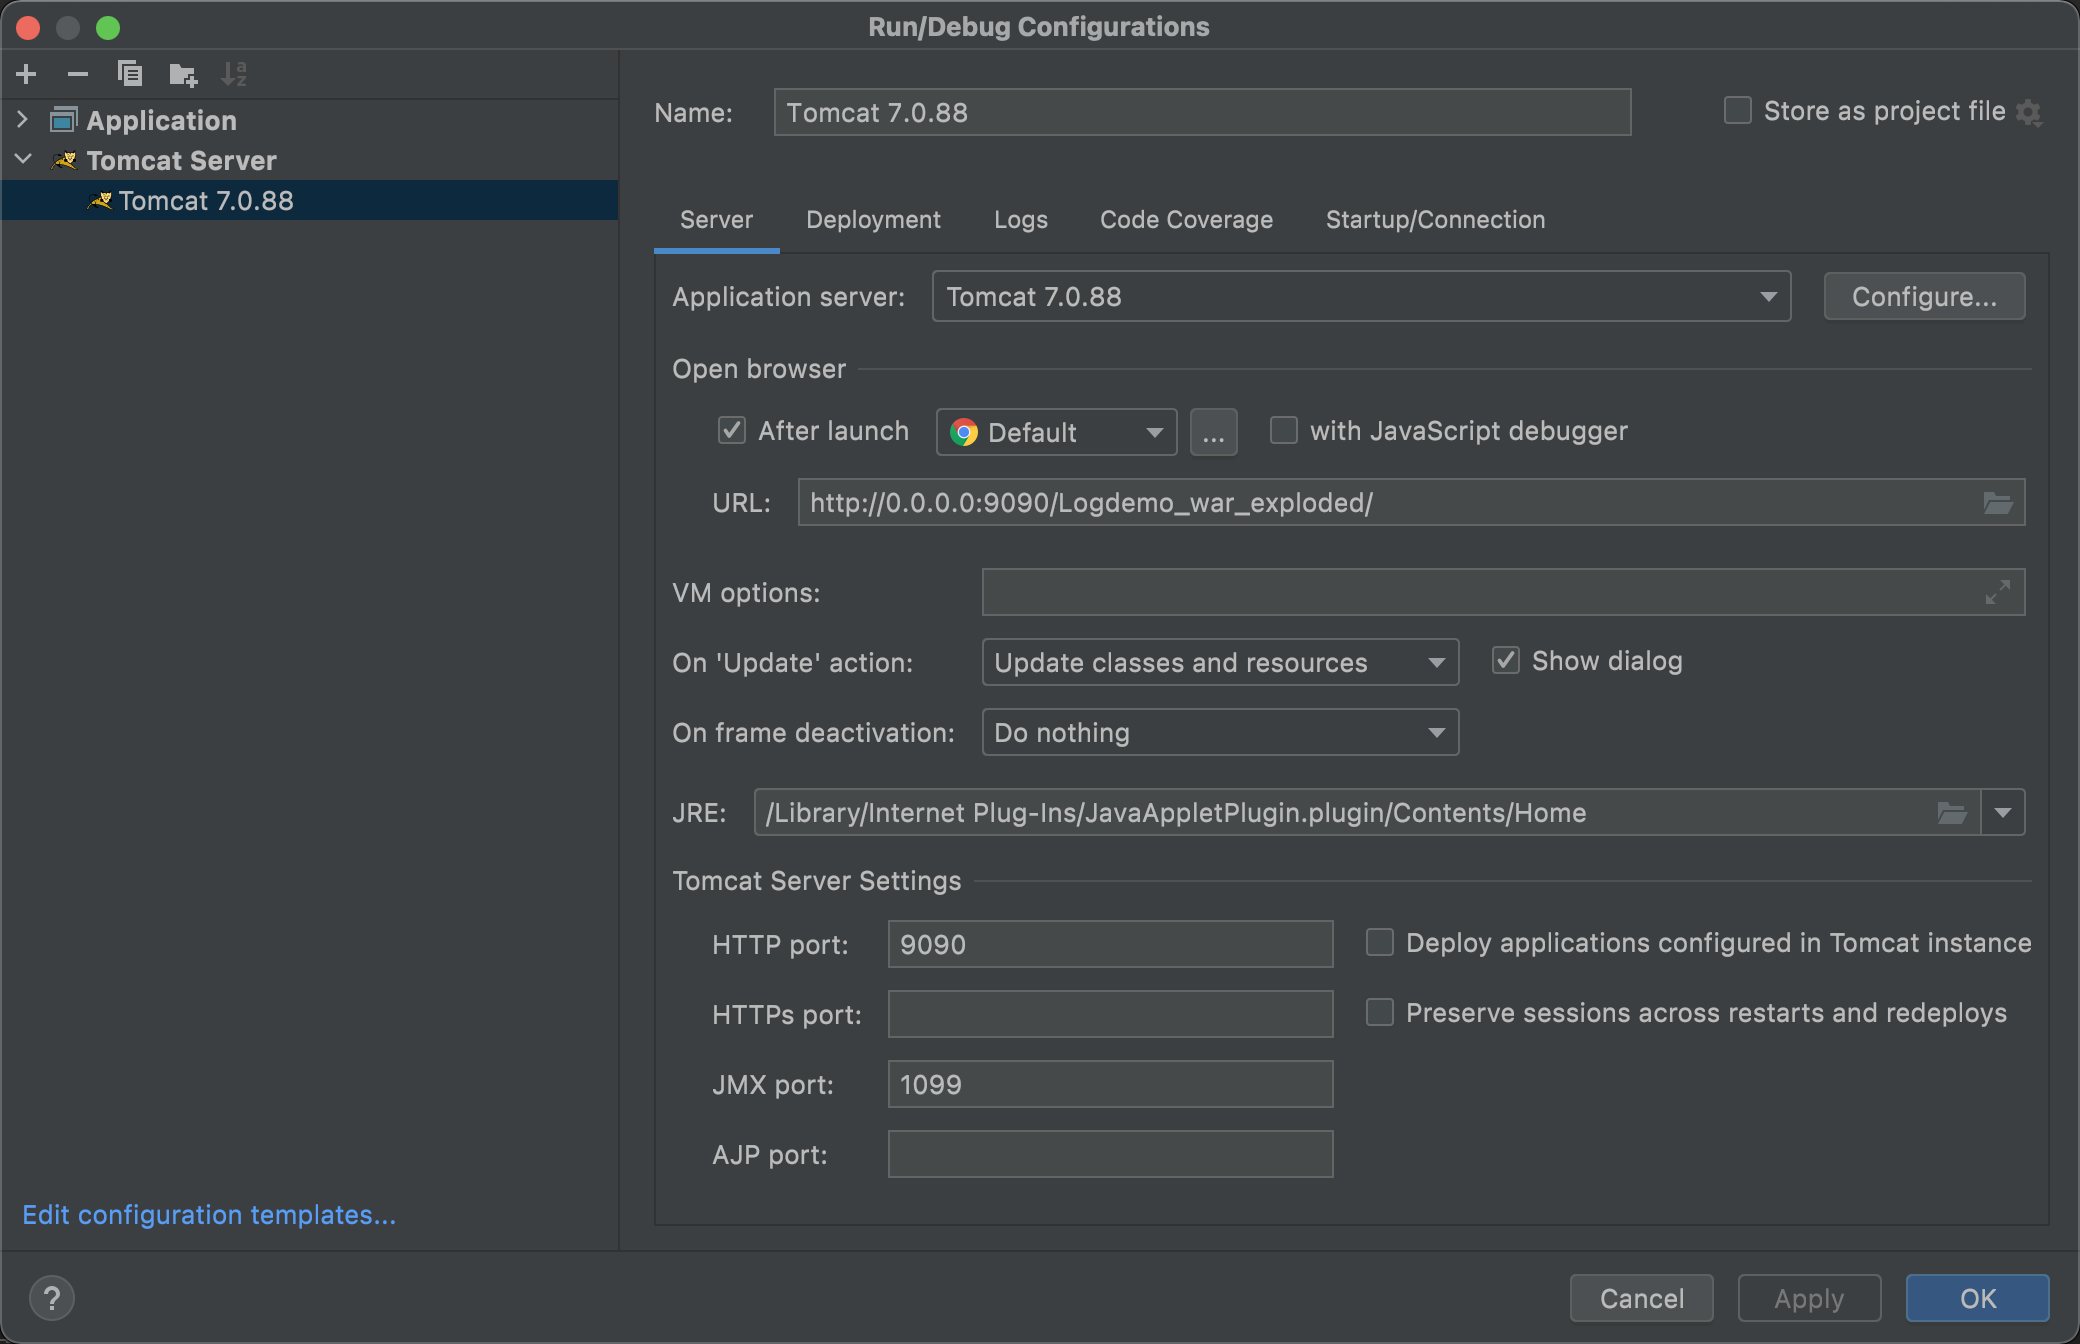Click the HTTP port field
This screenshot has width=2080, height=1344.
tap(1110, 944)
